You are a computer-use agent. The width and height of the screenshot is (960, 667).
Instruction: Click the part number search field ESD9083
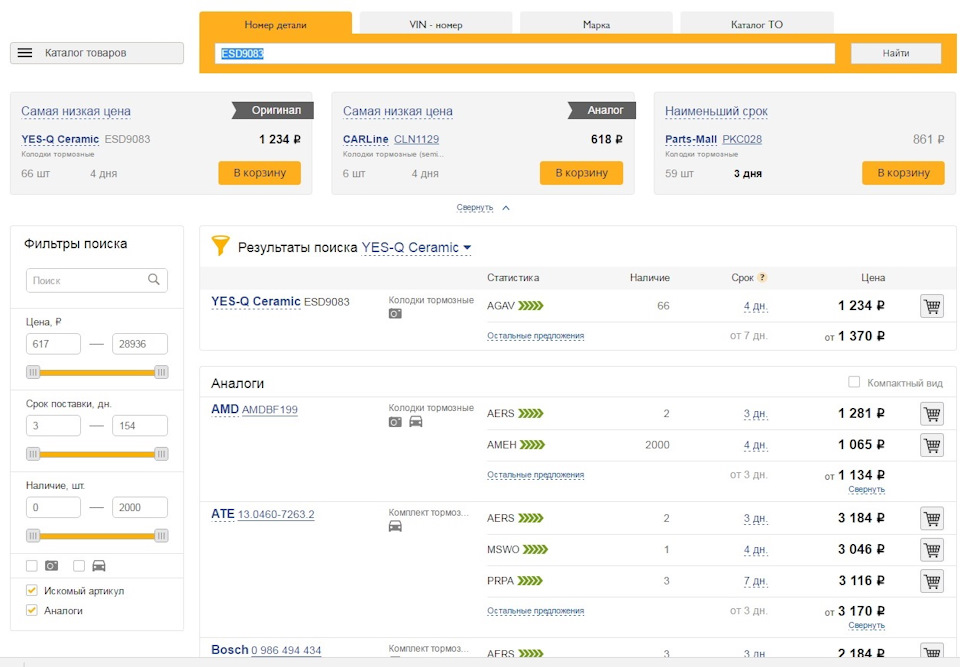(x=525, y=53)
